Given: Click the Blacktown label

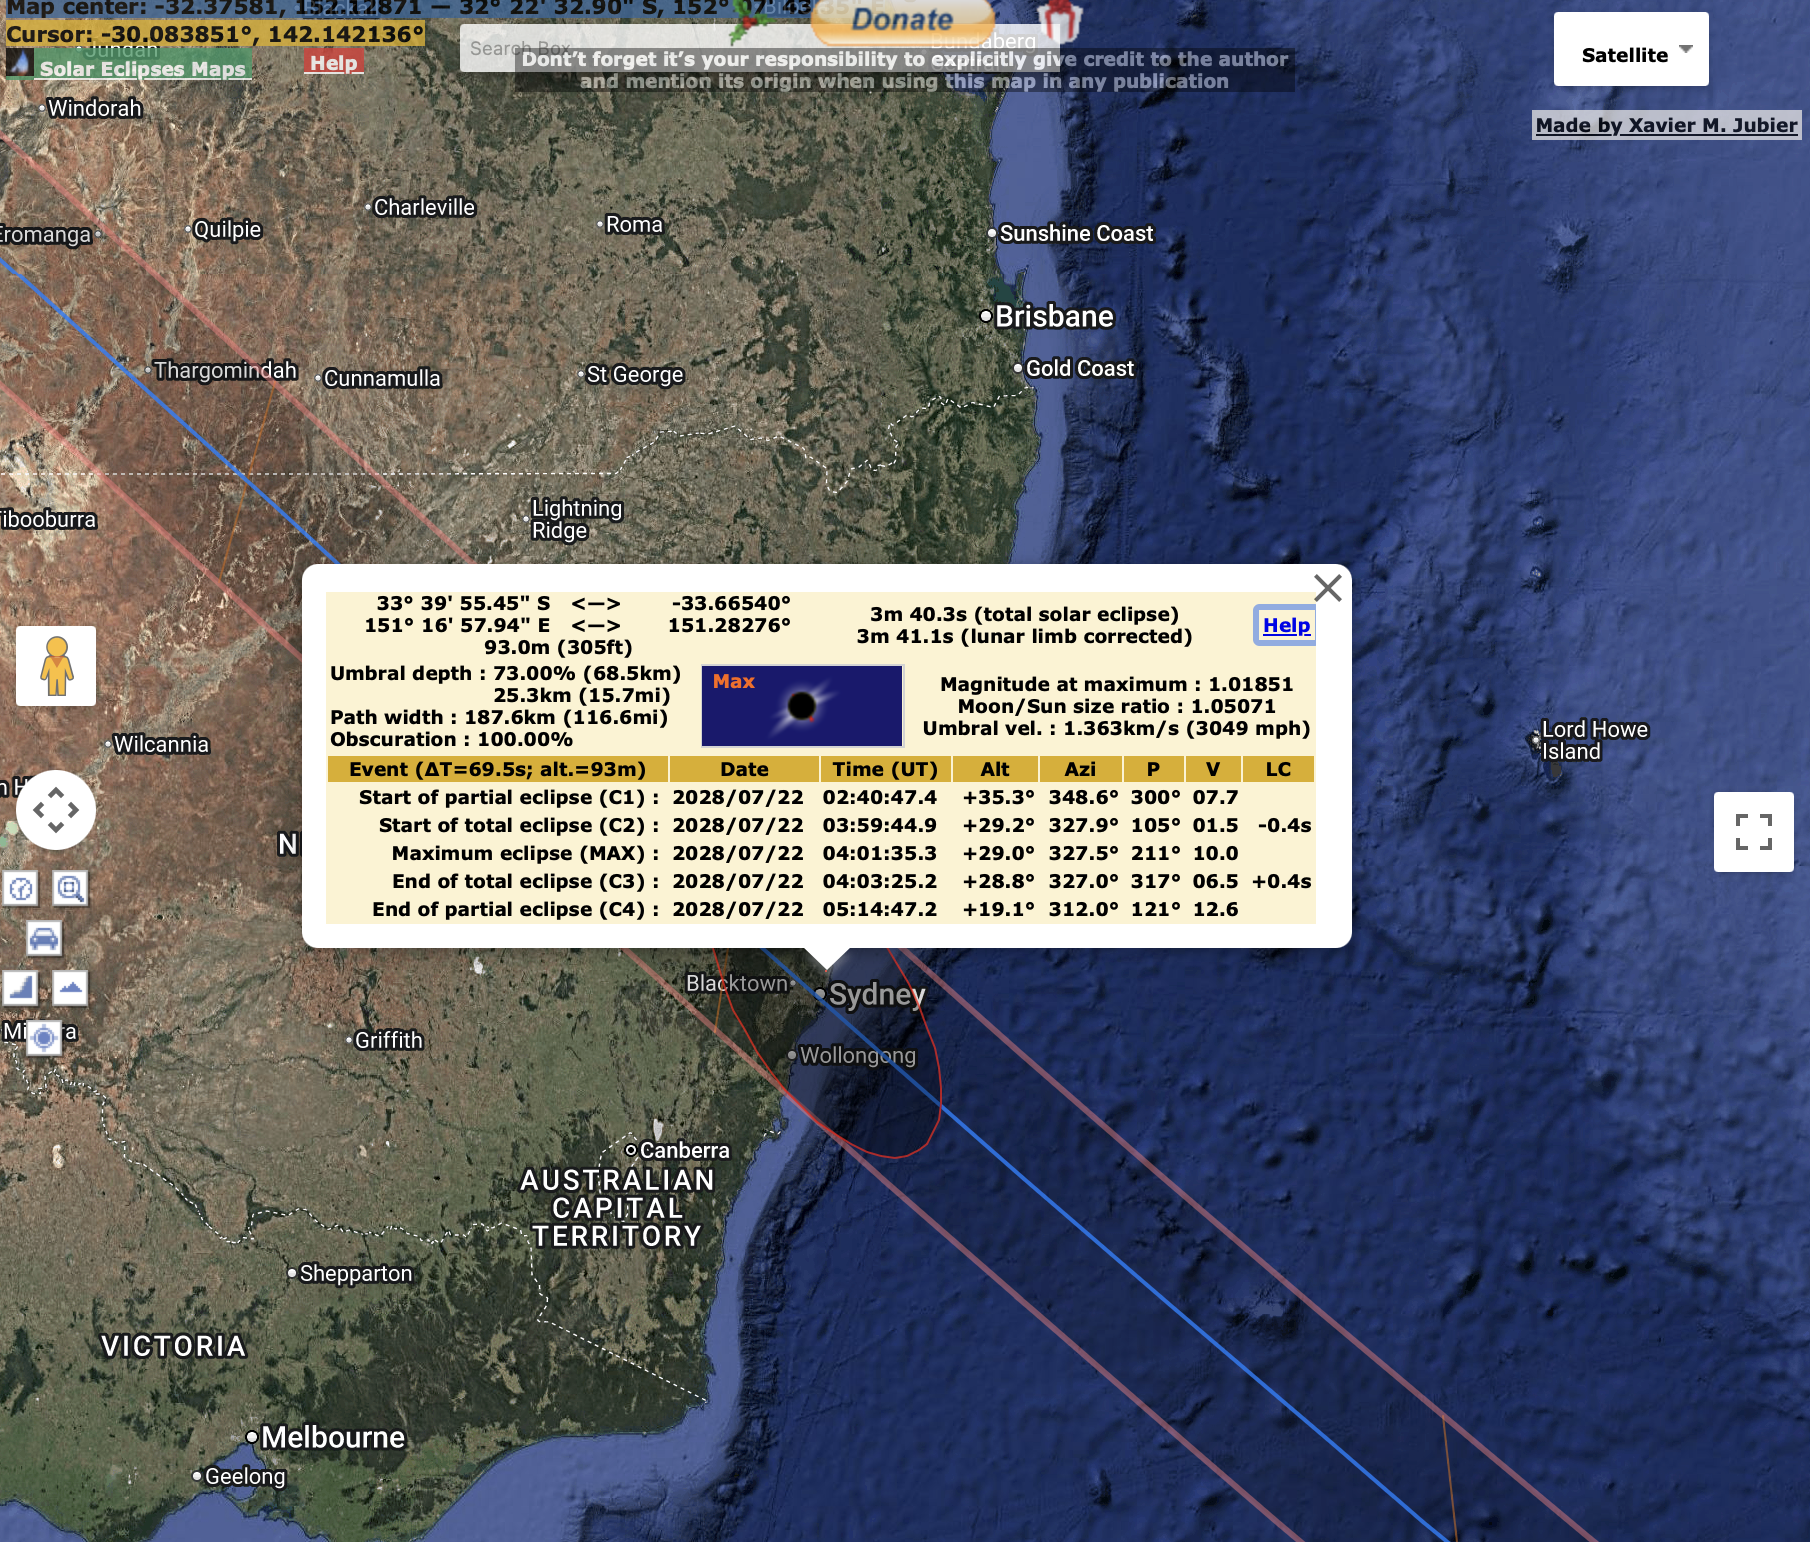Looking at the screenshot, I should point(737,984).
